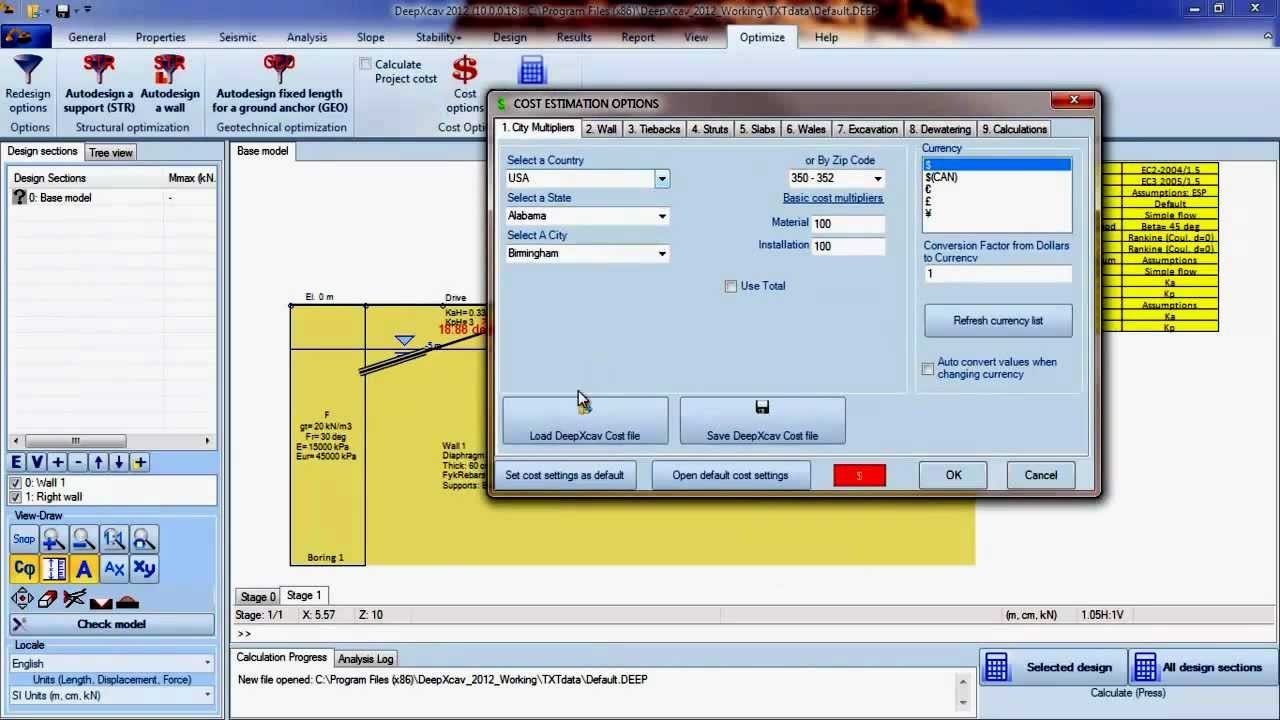Viewport: 1280px width, 720px height.
Task: Switch to Analysis Log tab
Action: tap(365, 659)
